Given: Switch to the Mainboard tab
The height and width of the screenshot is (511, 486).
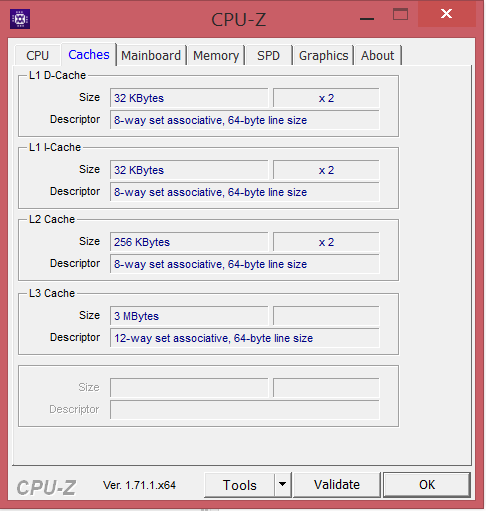Looking at the screenshot, I should coord(151,56).
